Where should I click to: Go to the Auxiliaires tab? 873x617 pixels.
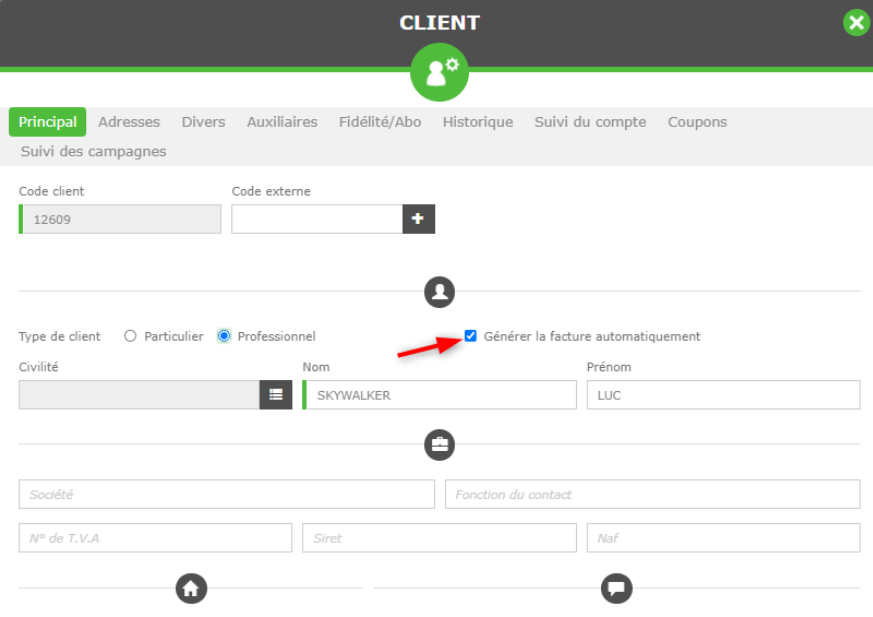282,122
